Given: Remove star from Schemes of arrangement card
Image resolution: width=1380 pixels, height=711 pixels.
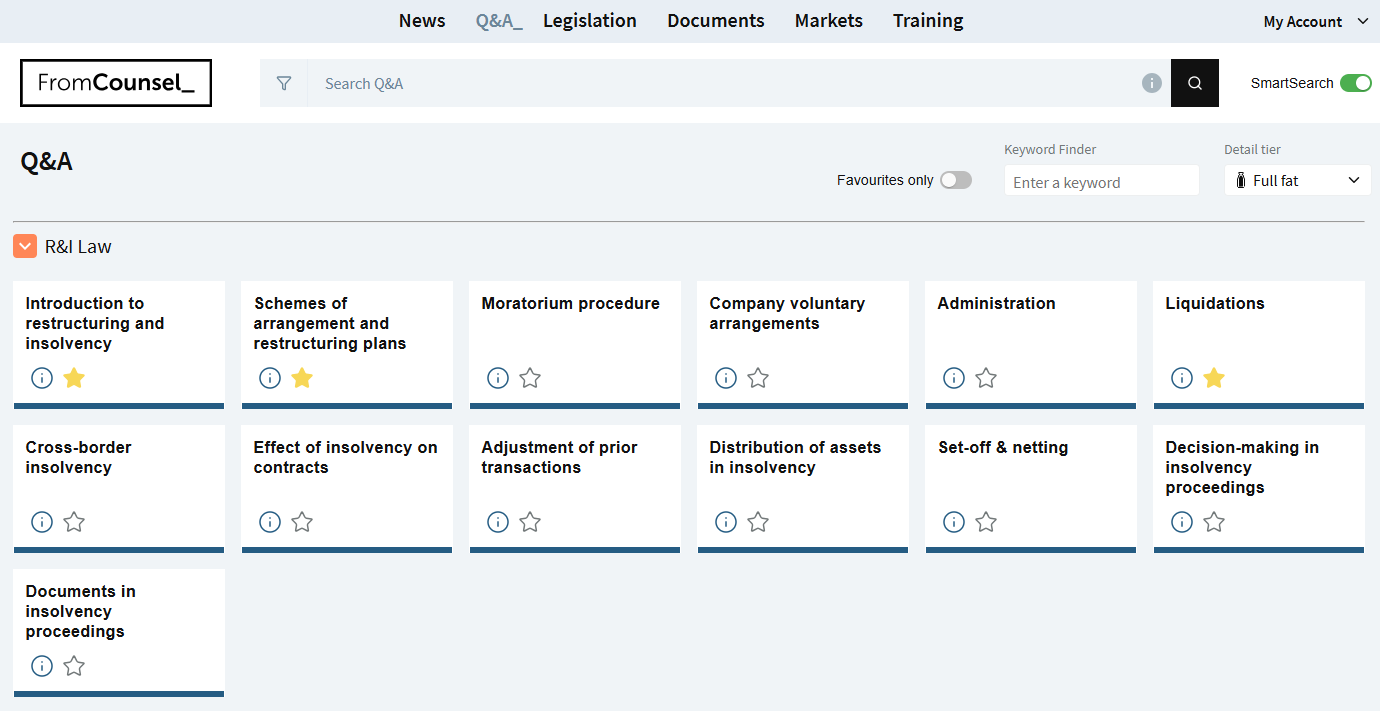Looking at the screenshot, I should click(x=302, y=378).
